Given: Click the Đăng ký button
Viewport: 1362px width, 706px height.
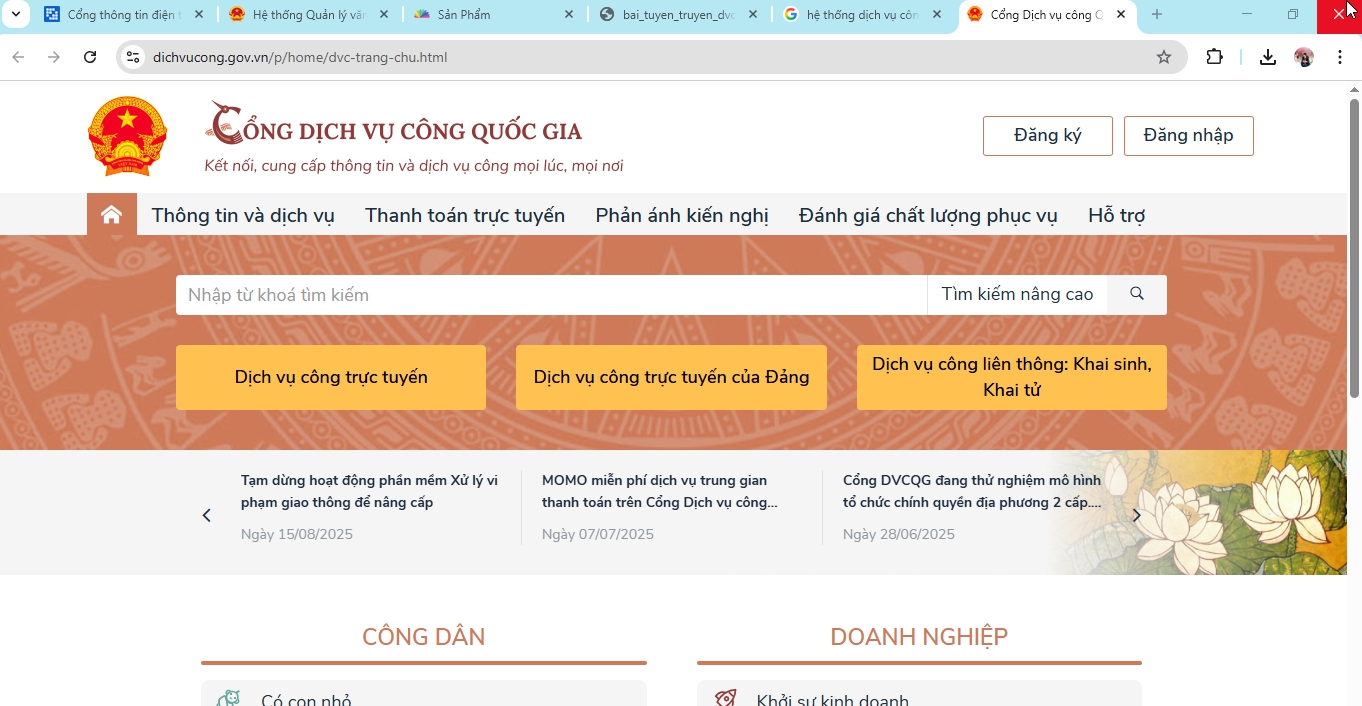Looking at the screenshot, I should [1047, 136].
